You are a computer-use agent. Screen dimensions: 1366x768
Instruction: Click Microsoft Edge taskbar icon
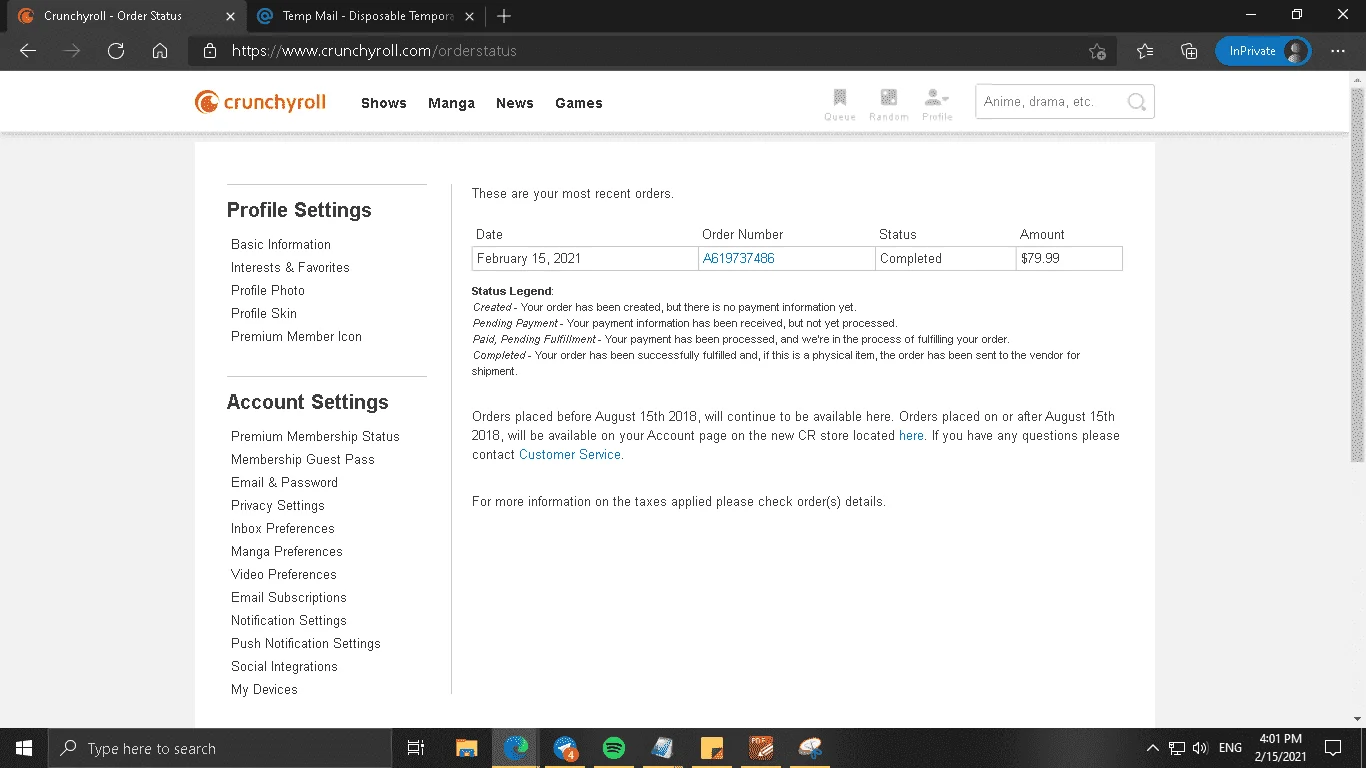coord(516,748)
